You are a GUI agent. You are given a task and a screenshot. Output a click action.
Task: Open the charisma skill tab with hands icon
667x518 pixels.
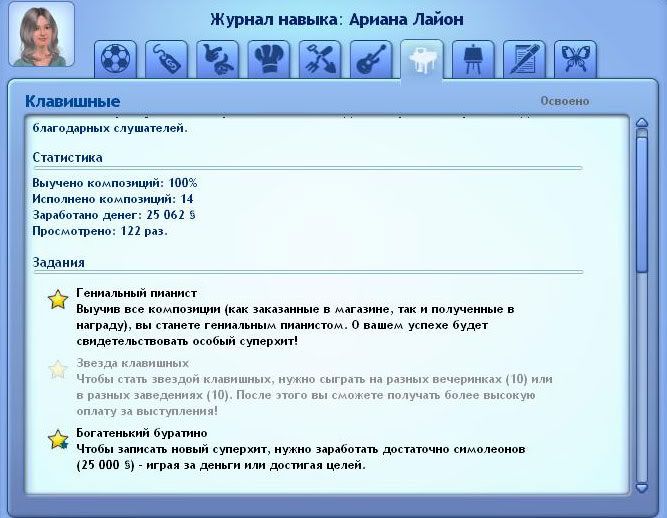coord(217,59)
